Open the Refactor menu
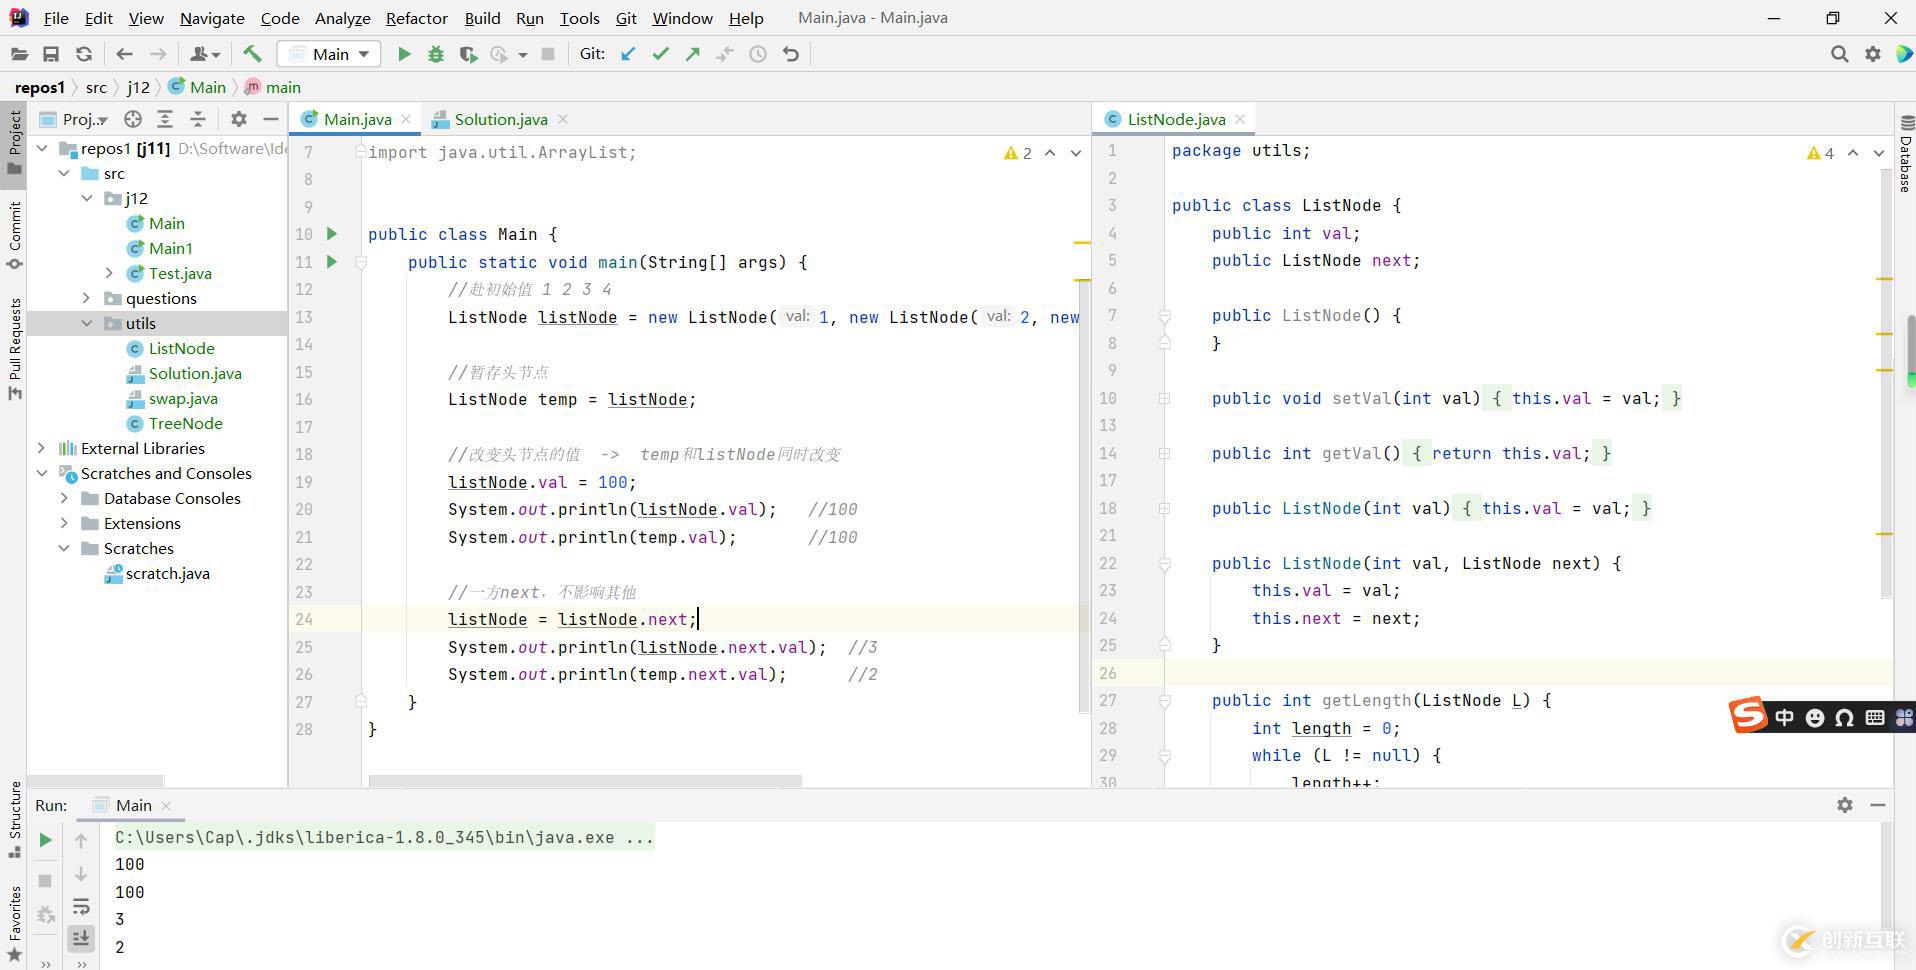 click(416, 18)
